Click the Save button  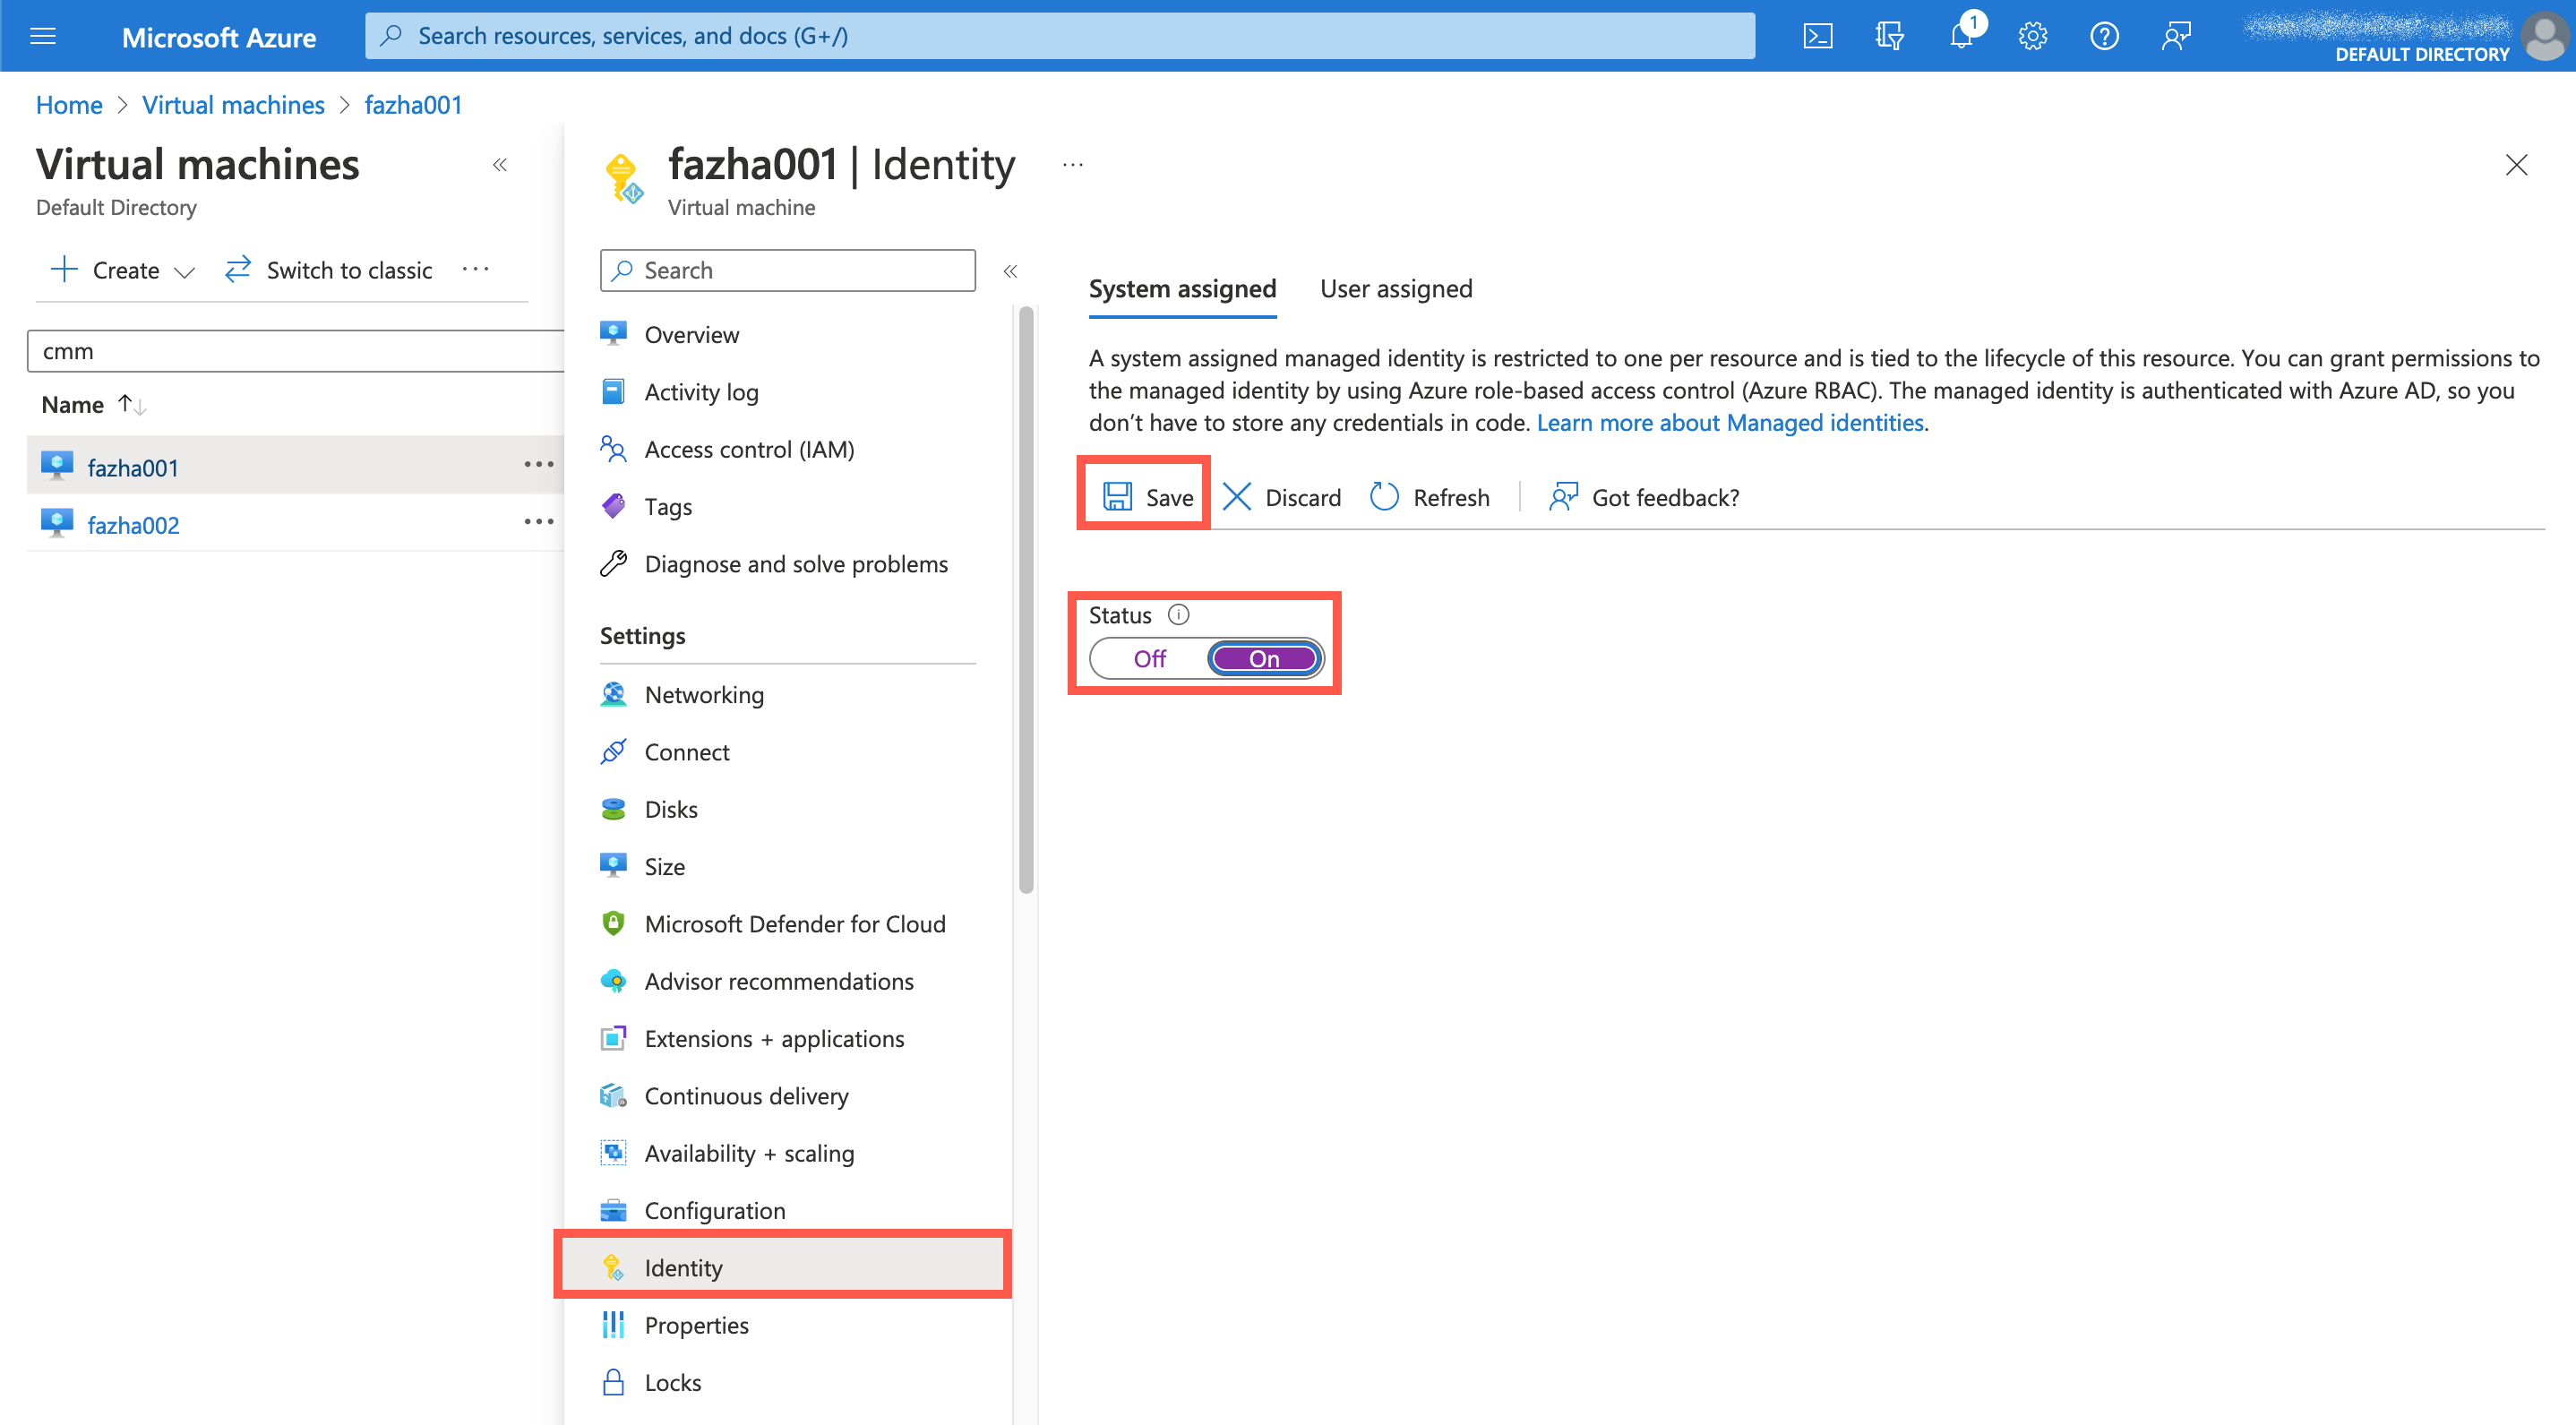click(x=1147, y=497)
